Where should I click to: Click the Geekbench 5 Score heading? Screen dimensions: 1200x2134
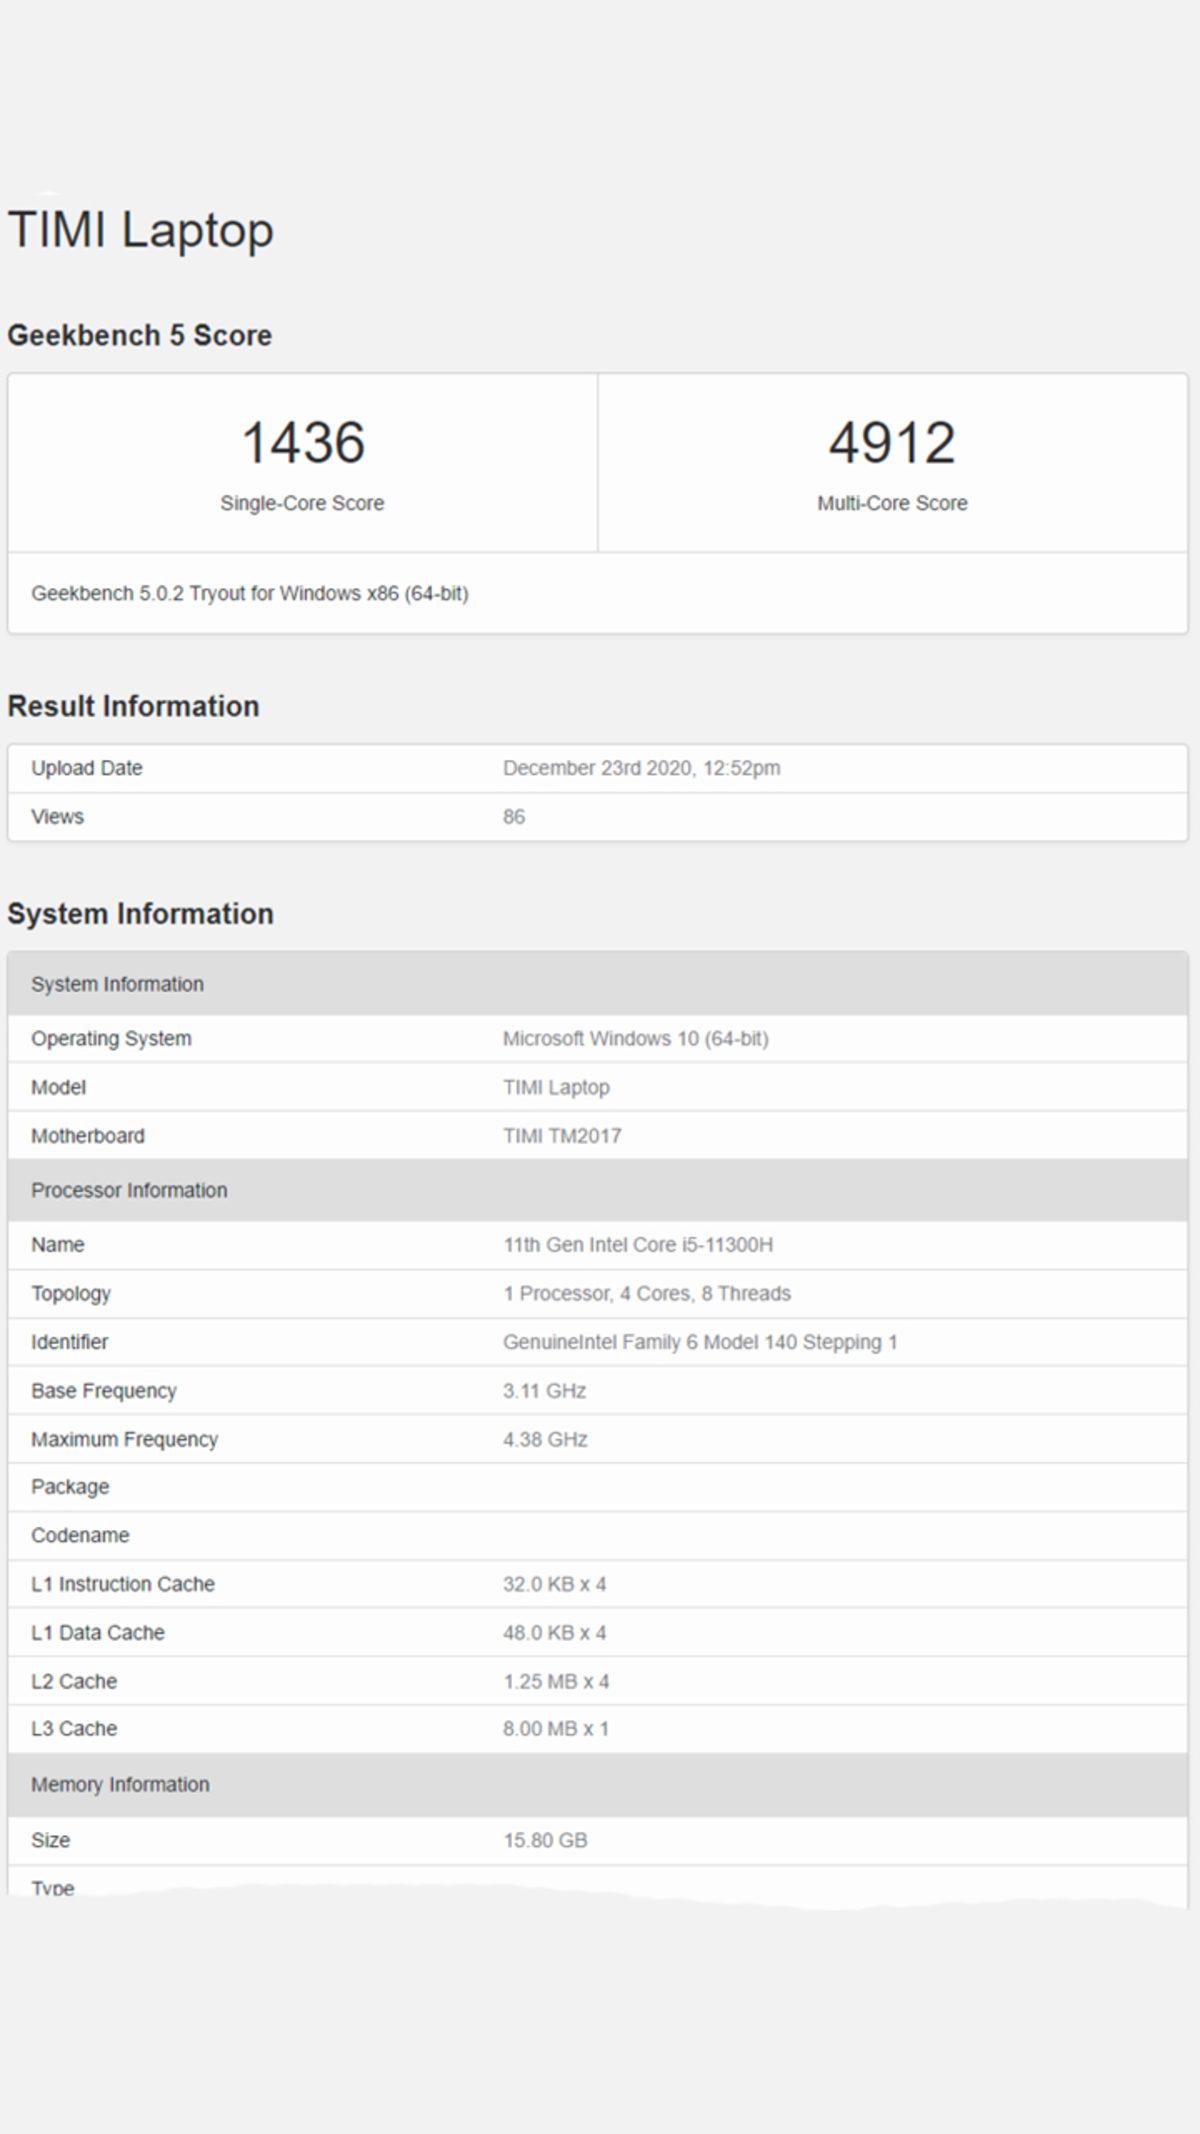pyautogui.click(x=139, y=335)
